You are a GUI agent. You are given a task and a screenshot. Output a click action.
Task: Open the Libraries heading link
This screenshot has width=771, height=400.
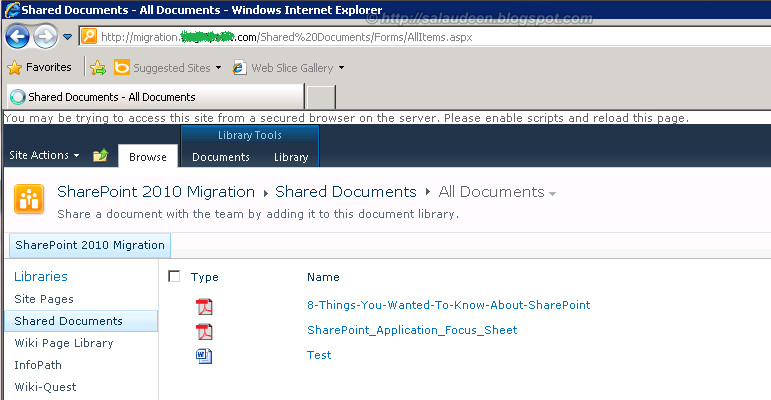[x=41, y=277]
